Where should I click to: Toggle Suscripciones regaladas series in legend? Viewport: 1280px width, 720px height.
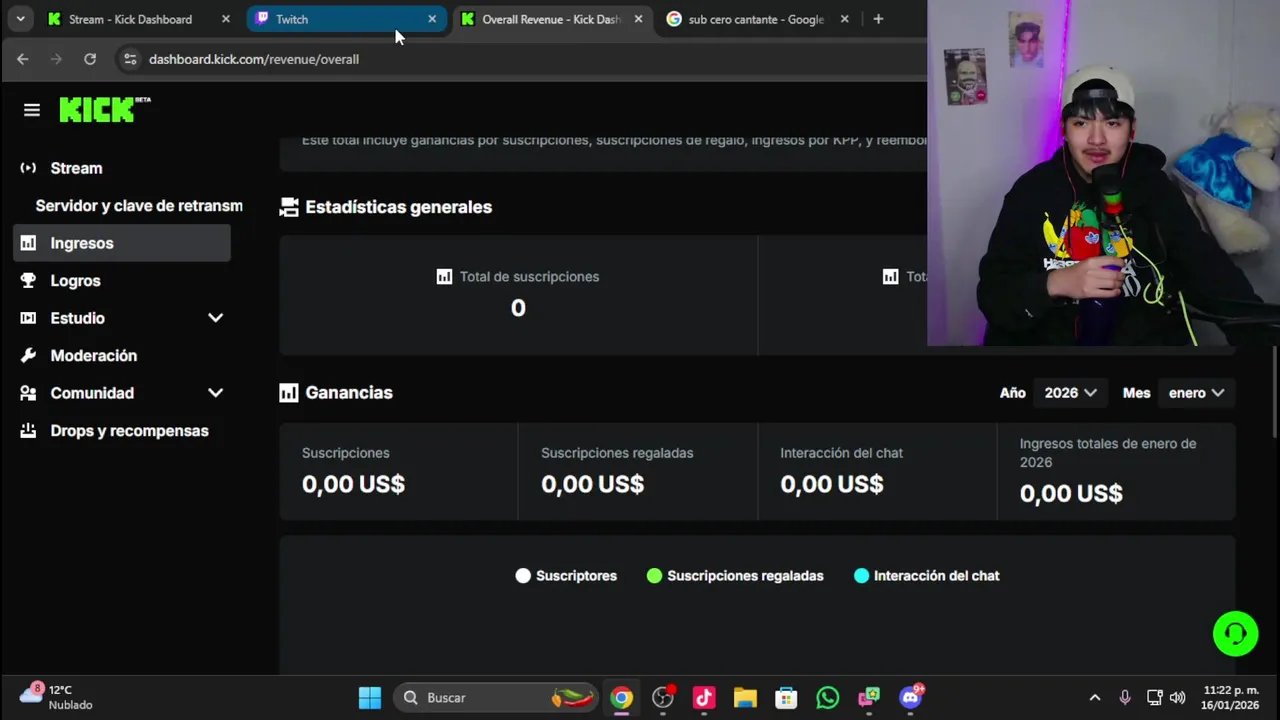click(x=735, y=576)
